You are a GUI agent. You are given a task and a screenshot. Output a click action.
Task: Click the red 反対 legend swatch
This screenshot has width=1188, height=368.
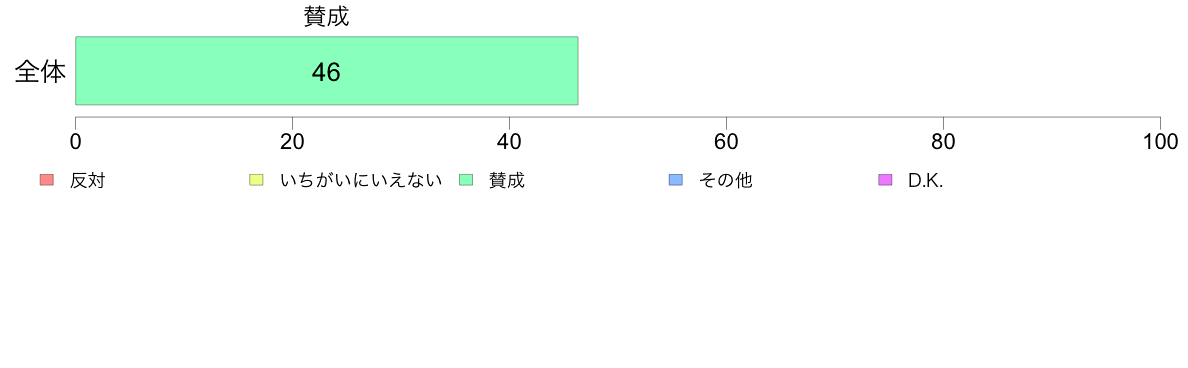pyautogui.click(x=47, y=180)
